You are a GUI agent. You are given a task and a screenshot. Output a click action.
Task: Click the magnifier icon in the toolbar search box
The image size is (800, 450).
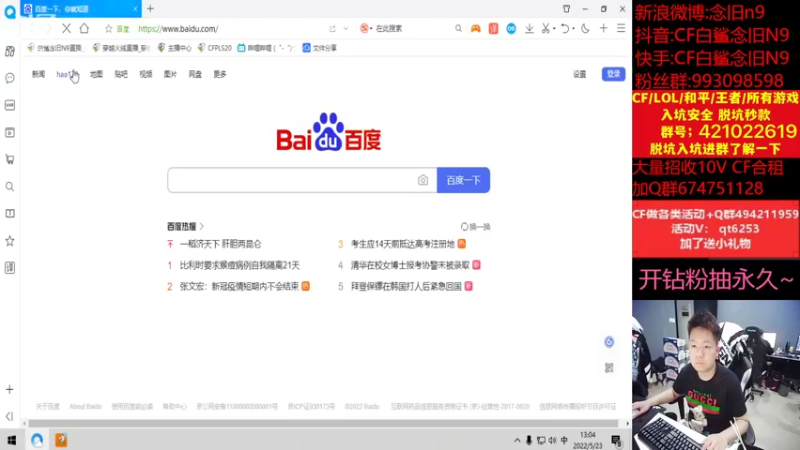click(458, 29)
